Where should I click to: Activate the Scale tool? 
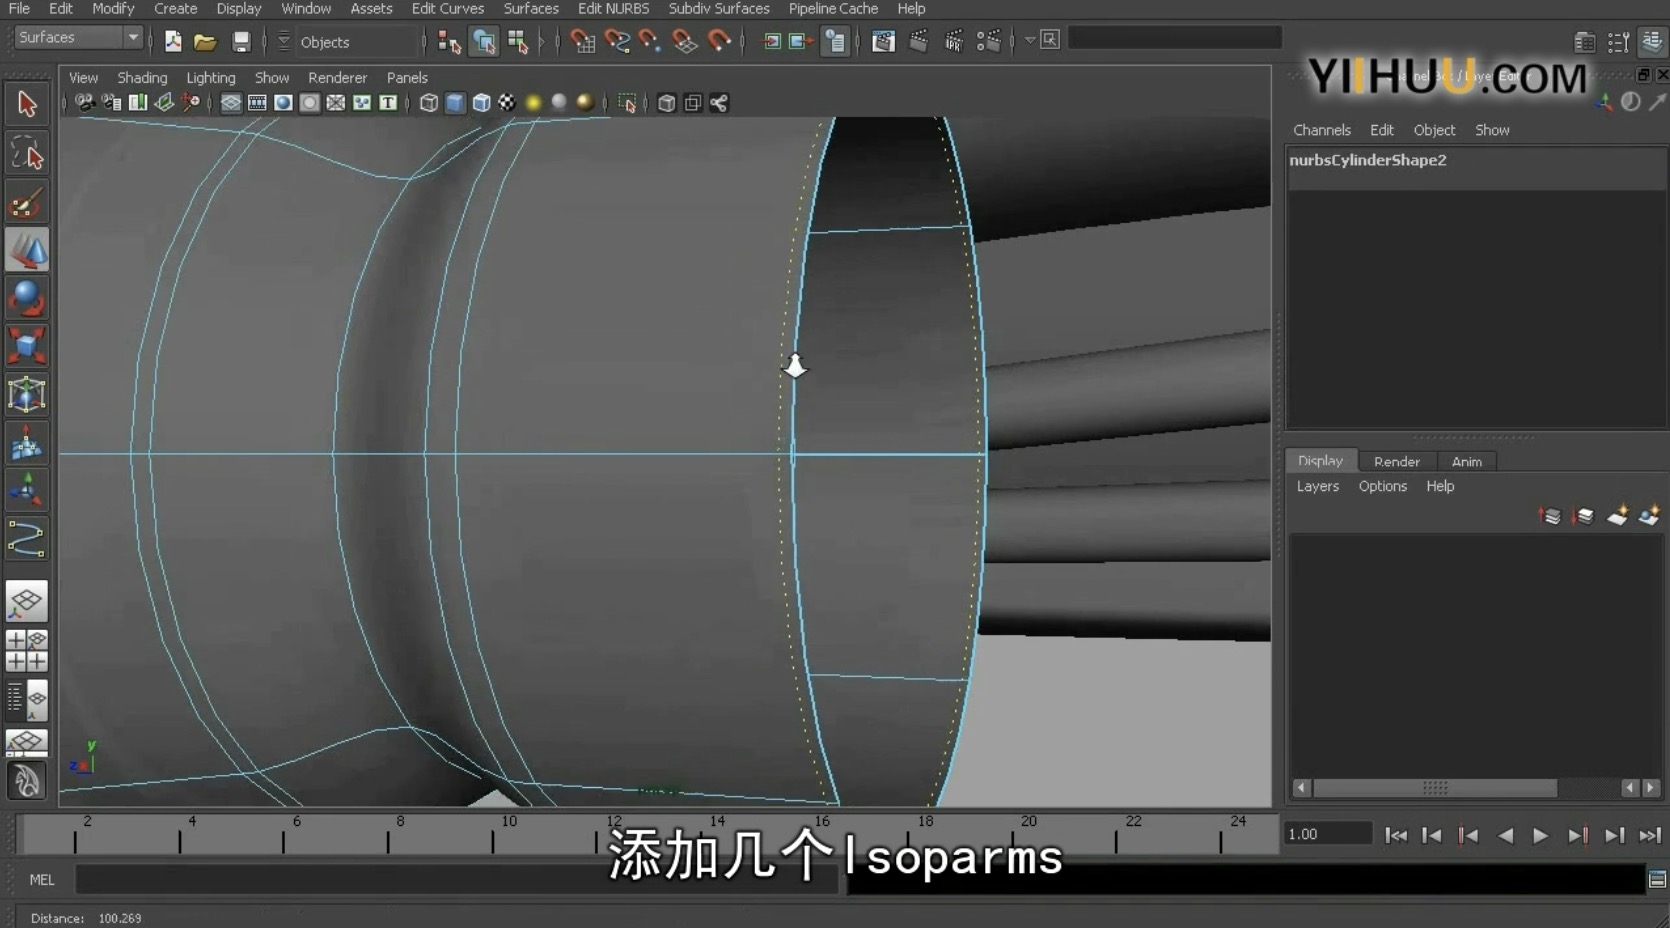[27, 344]
